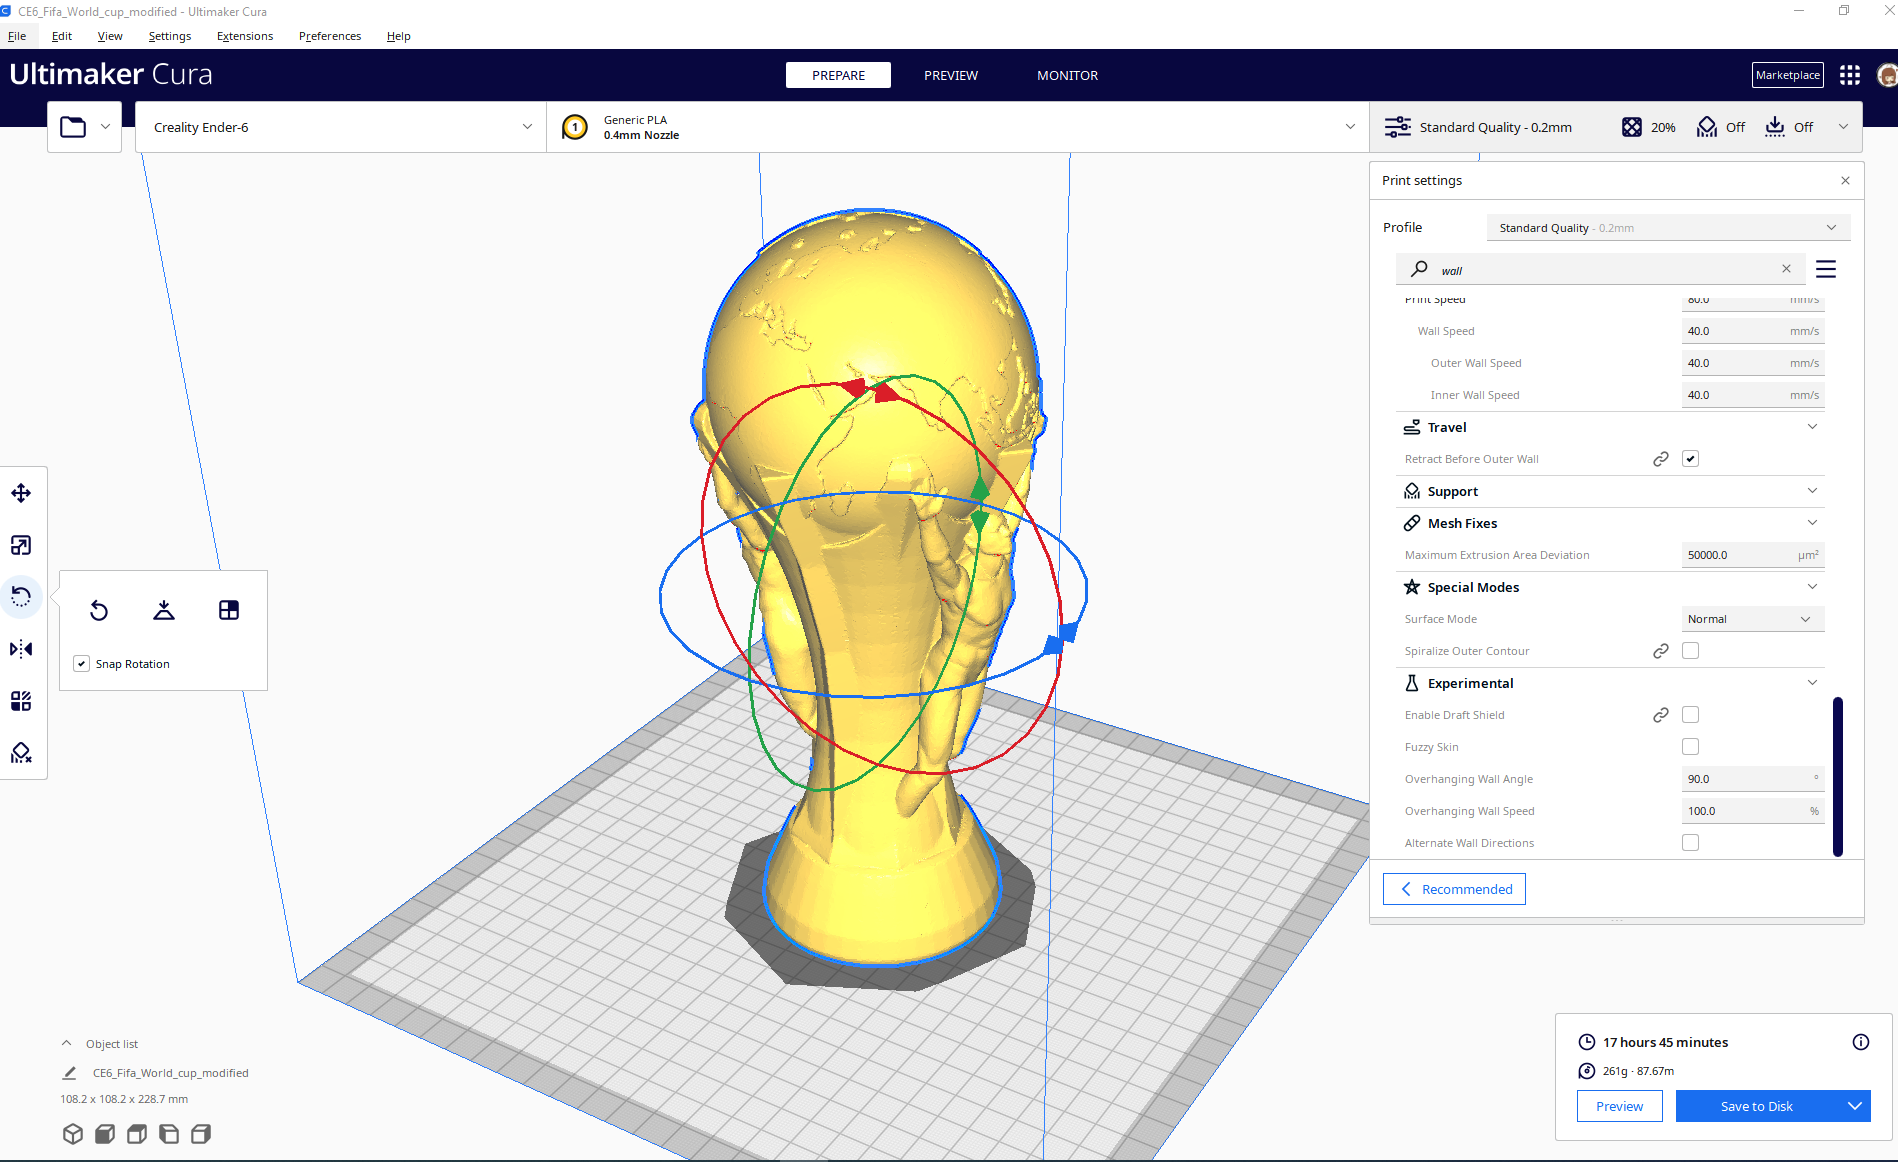The height and width of the screenshot is (1162, 1898).
Task: Click the Recommended settings button
Action: (1453, 889)
